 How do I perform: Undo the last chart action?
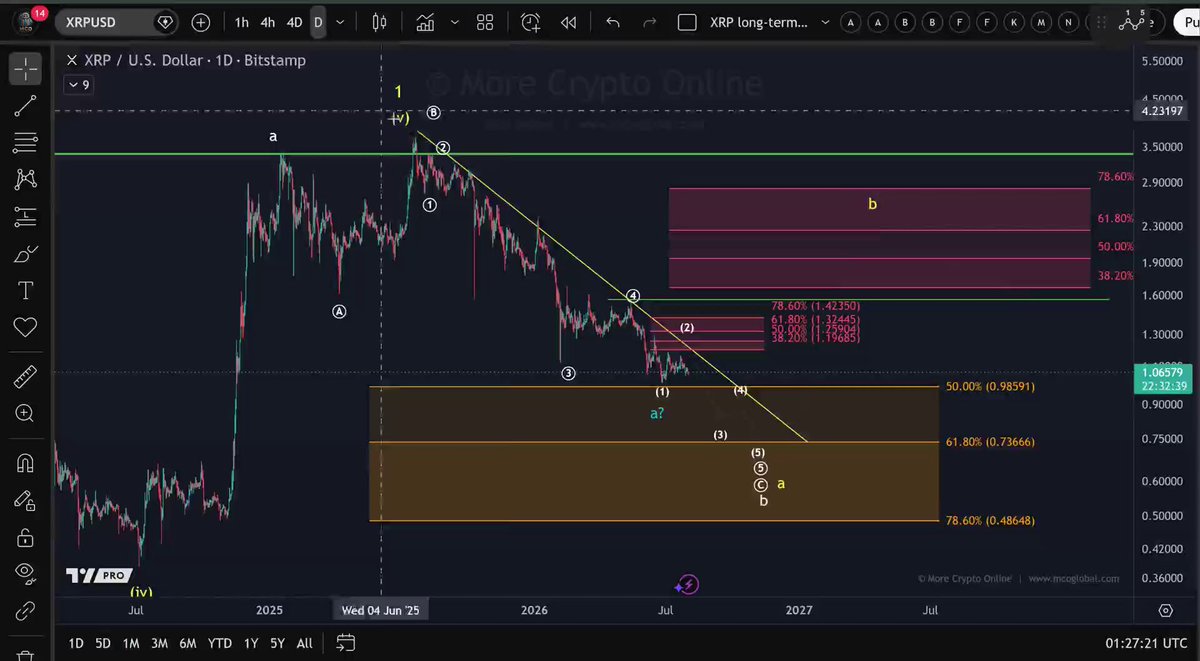[613, 22]
